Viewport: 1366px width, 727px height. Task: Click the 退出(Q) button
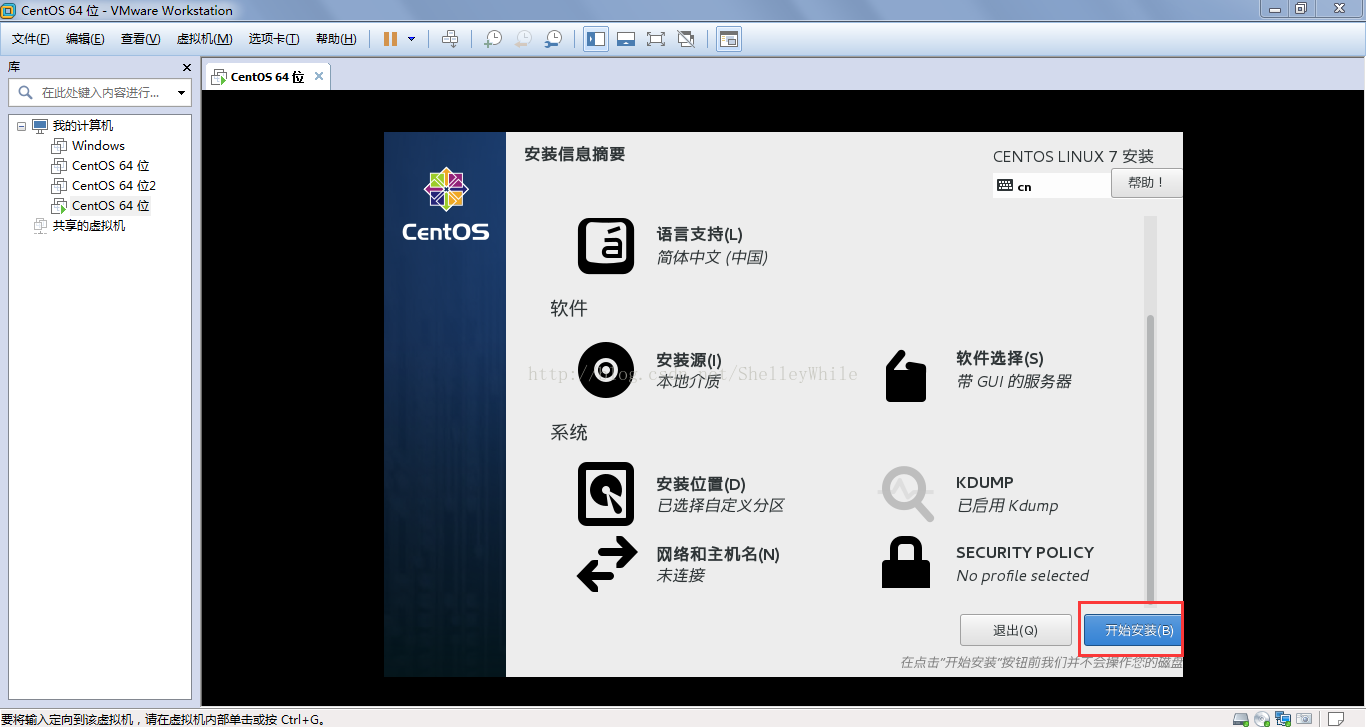click(x=1015, y=630)
